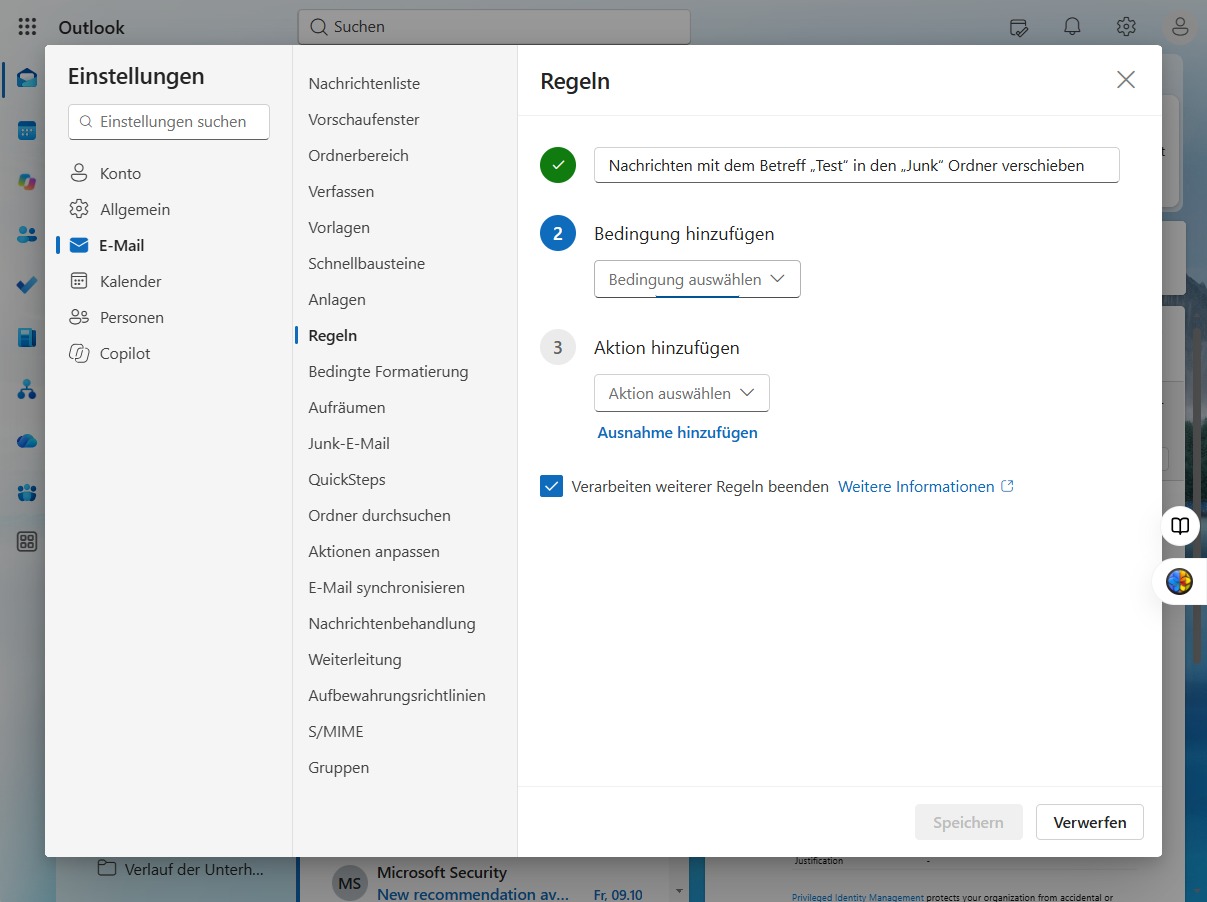Open the 'Weitere Informationen' link
Image resolution: width=1207 pixels, height=902 pixels.
(926, 486)
